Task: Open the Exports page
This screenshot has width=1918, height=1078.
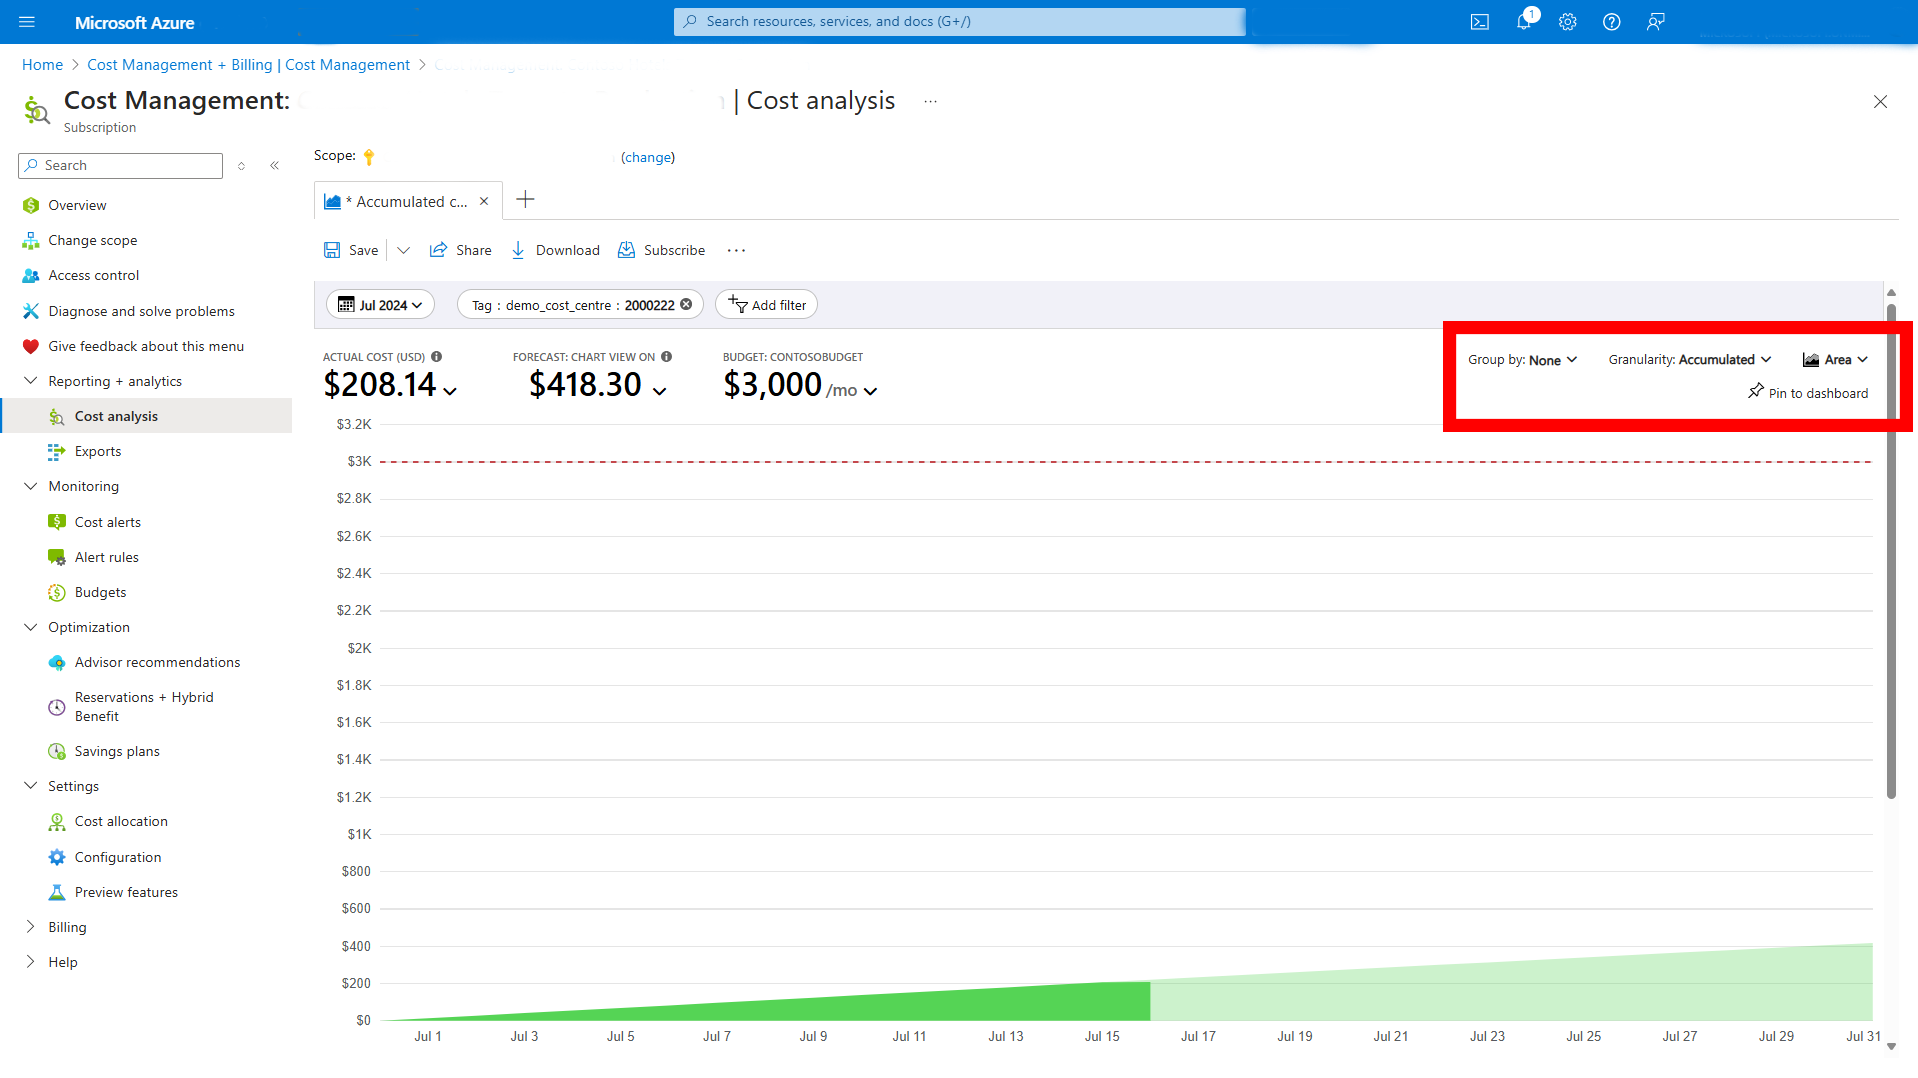Action: click(x=97, y=451)
